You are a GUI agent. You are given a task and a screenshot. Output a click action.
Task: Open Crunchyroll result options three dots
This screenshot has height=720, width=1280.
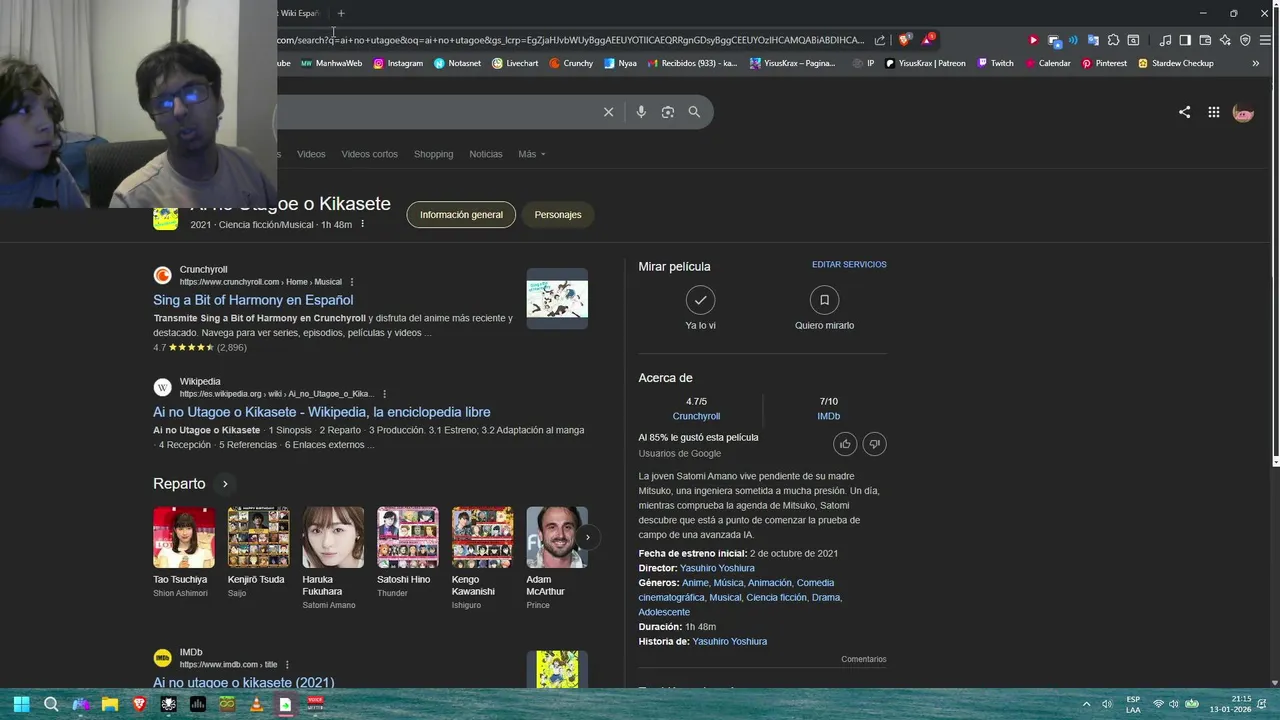[x=351, y=282]
